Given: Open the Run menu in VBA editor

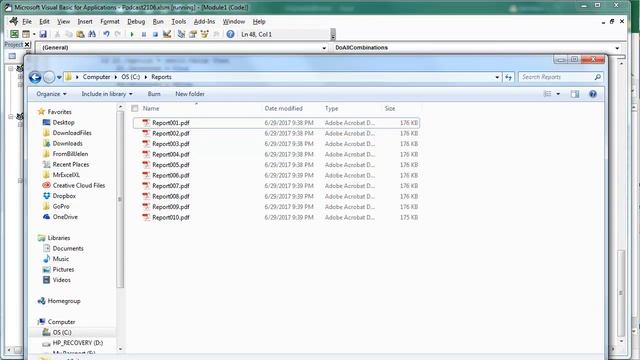Looking at the screenshot, I should point(158,21).
